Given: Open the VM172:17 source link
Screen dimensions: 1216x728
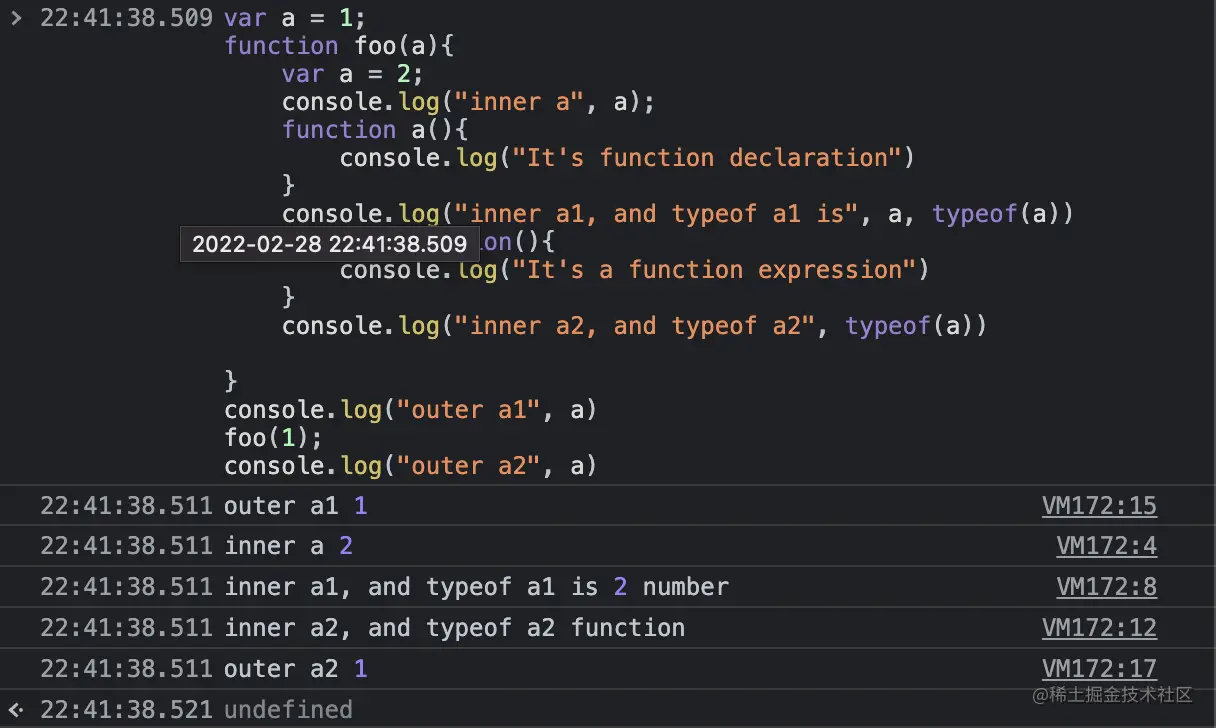Looking at the screenshot, I should (1099, 669).
